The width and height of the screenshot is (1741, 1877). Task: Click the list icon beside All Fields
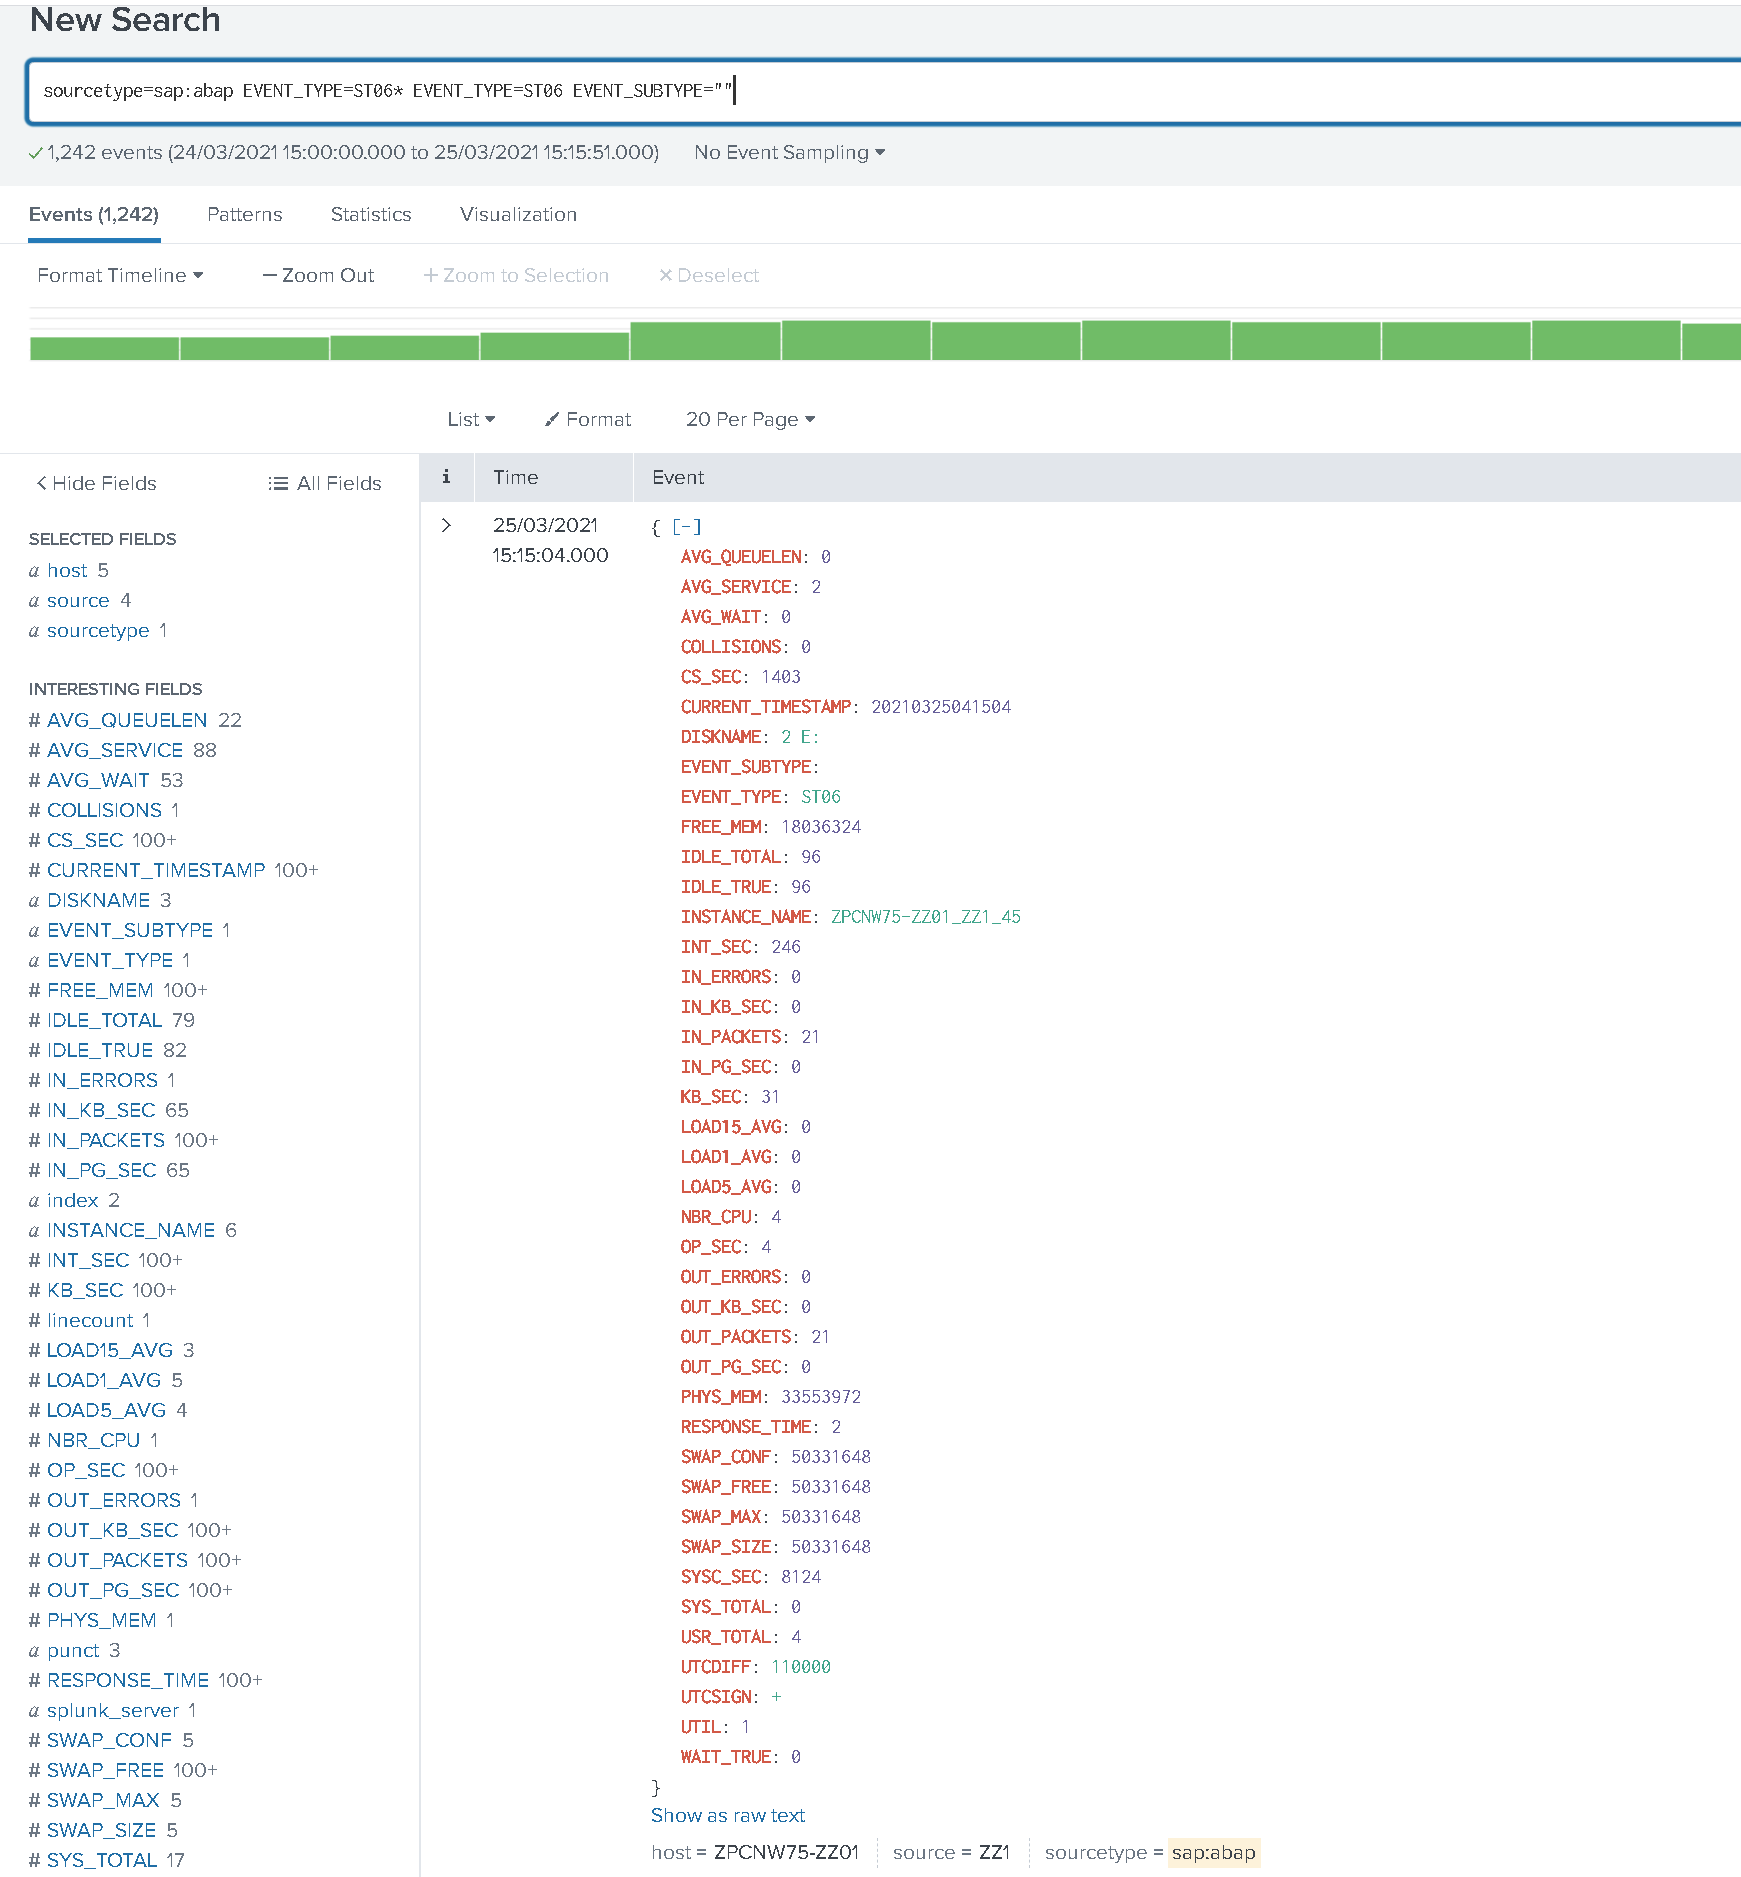point(277,483)
